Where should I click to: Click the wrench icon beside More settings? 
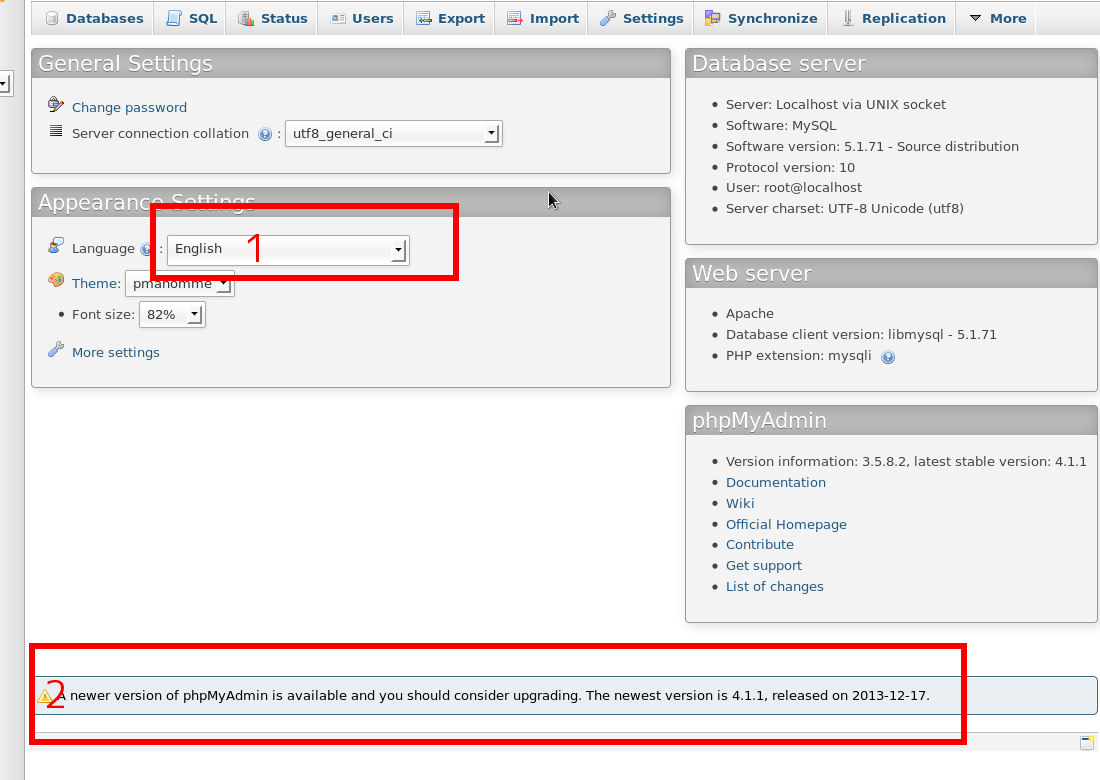coord(56,351)
